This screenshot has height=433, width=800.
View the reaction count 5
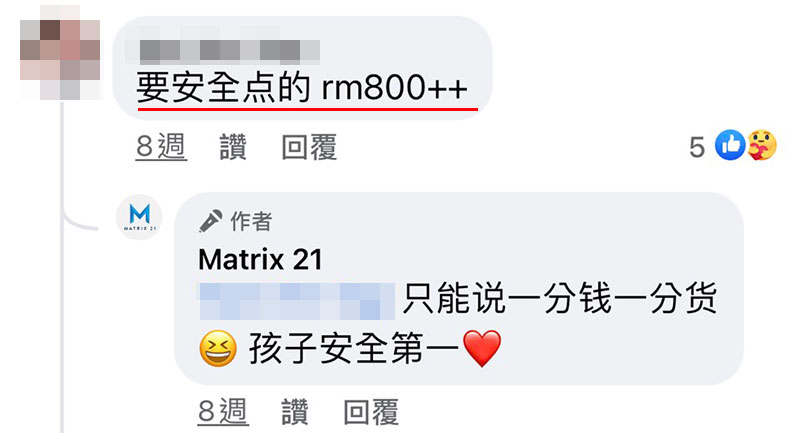[697, 147]
